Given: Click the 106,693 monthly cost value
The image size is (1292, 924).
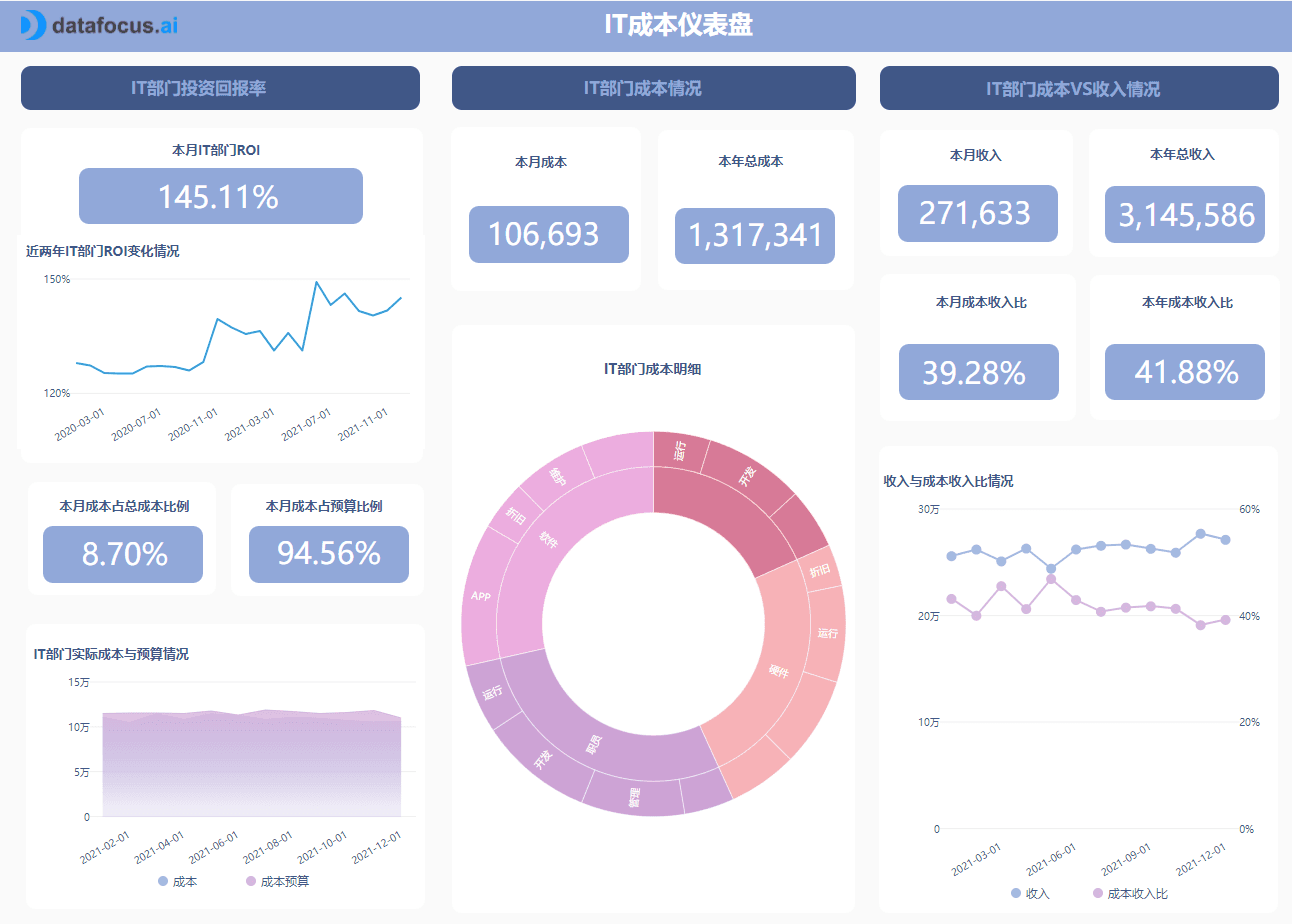Looking at the screenshot, I should [548, 235].
